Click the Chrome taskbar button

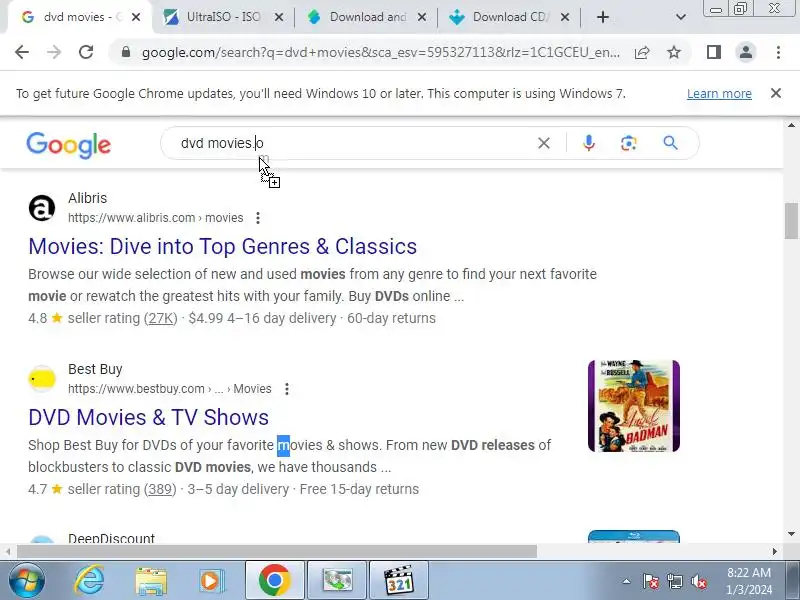[274, 581]
